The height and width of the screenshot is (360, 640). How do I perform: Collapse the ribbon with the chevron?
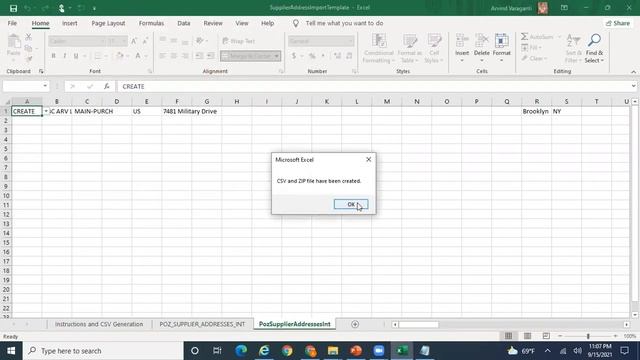pyautogui.click(x=633, y=72)
